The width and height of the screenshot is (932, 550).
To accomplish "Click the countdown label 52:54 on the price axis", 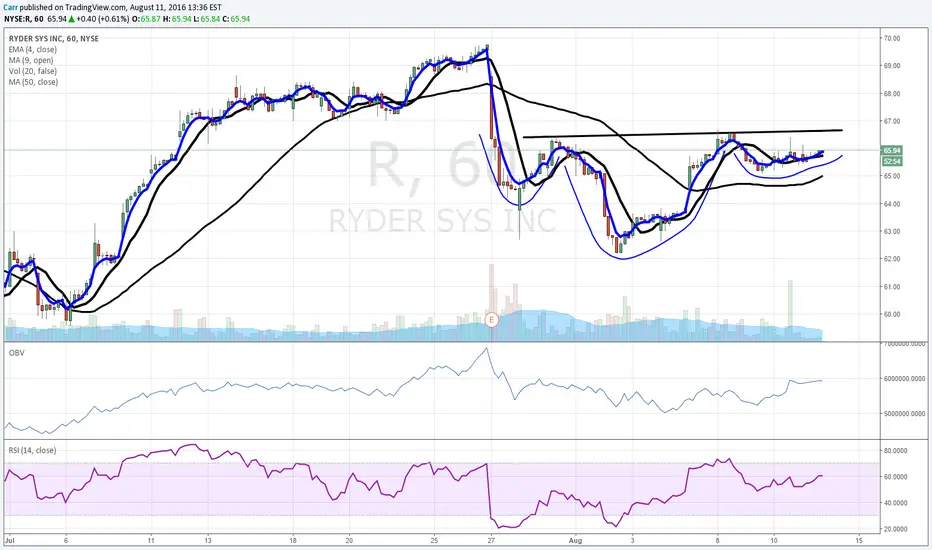I will [892, 161].
